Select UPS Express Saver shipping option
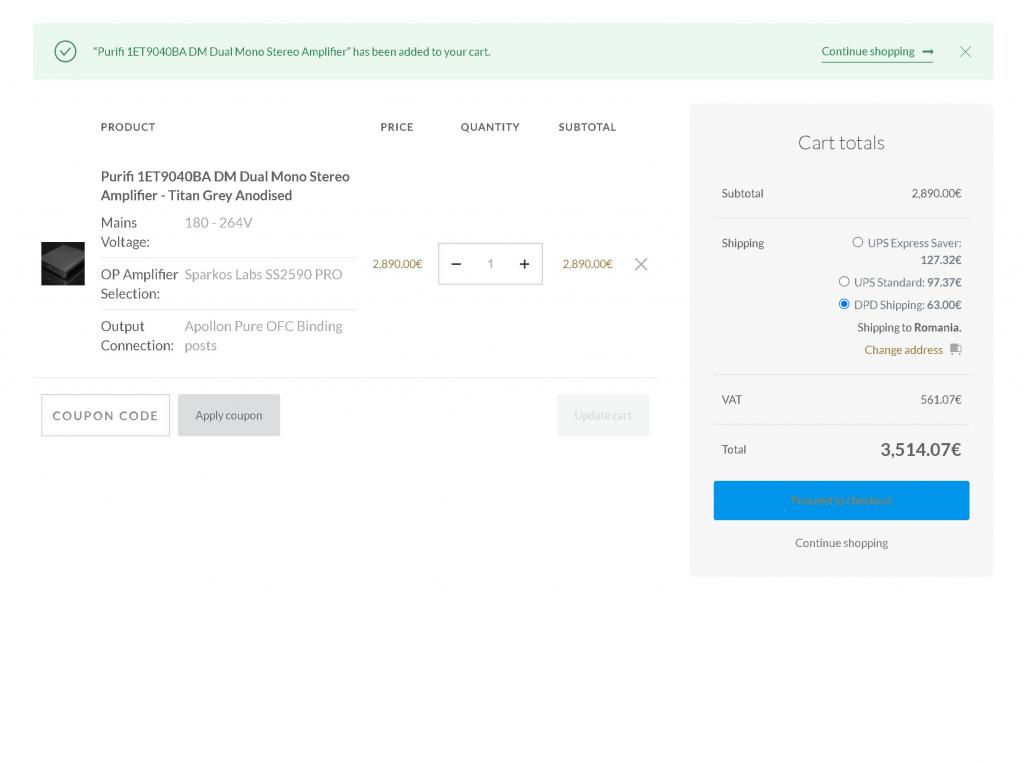This screenshot has height=763, width=1024. click(858, 242)
